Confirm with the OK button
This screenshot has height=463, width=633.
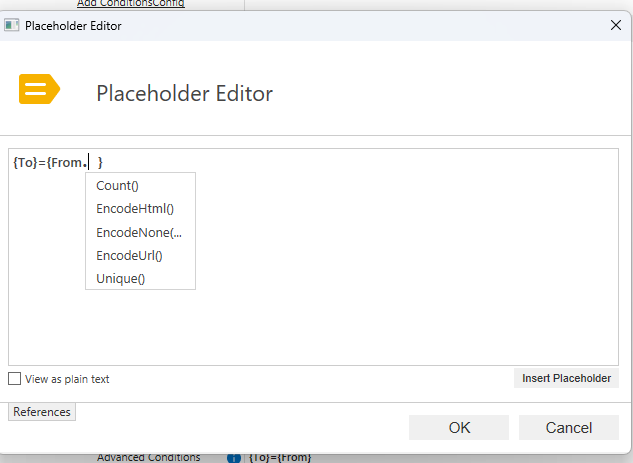pos(459,427)
